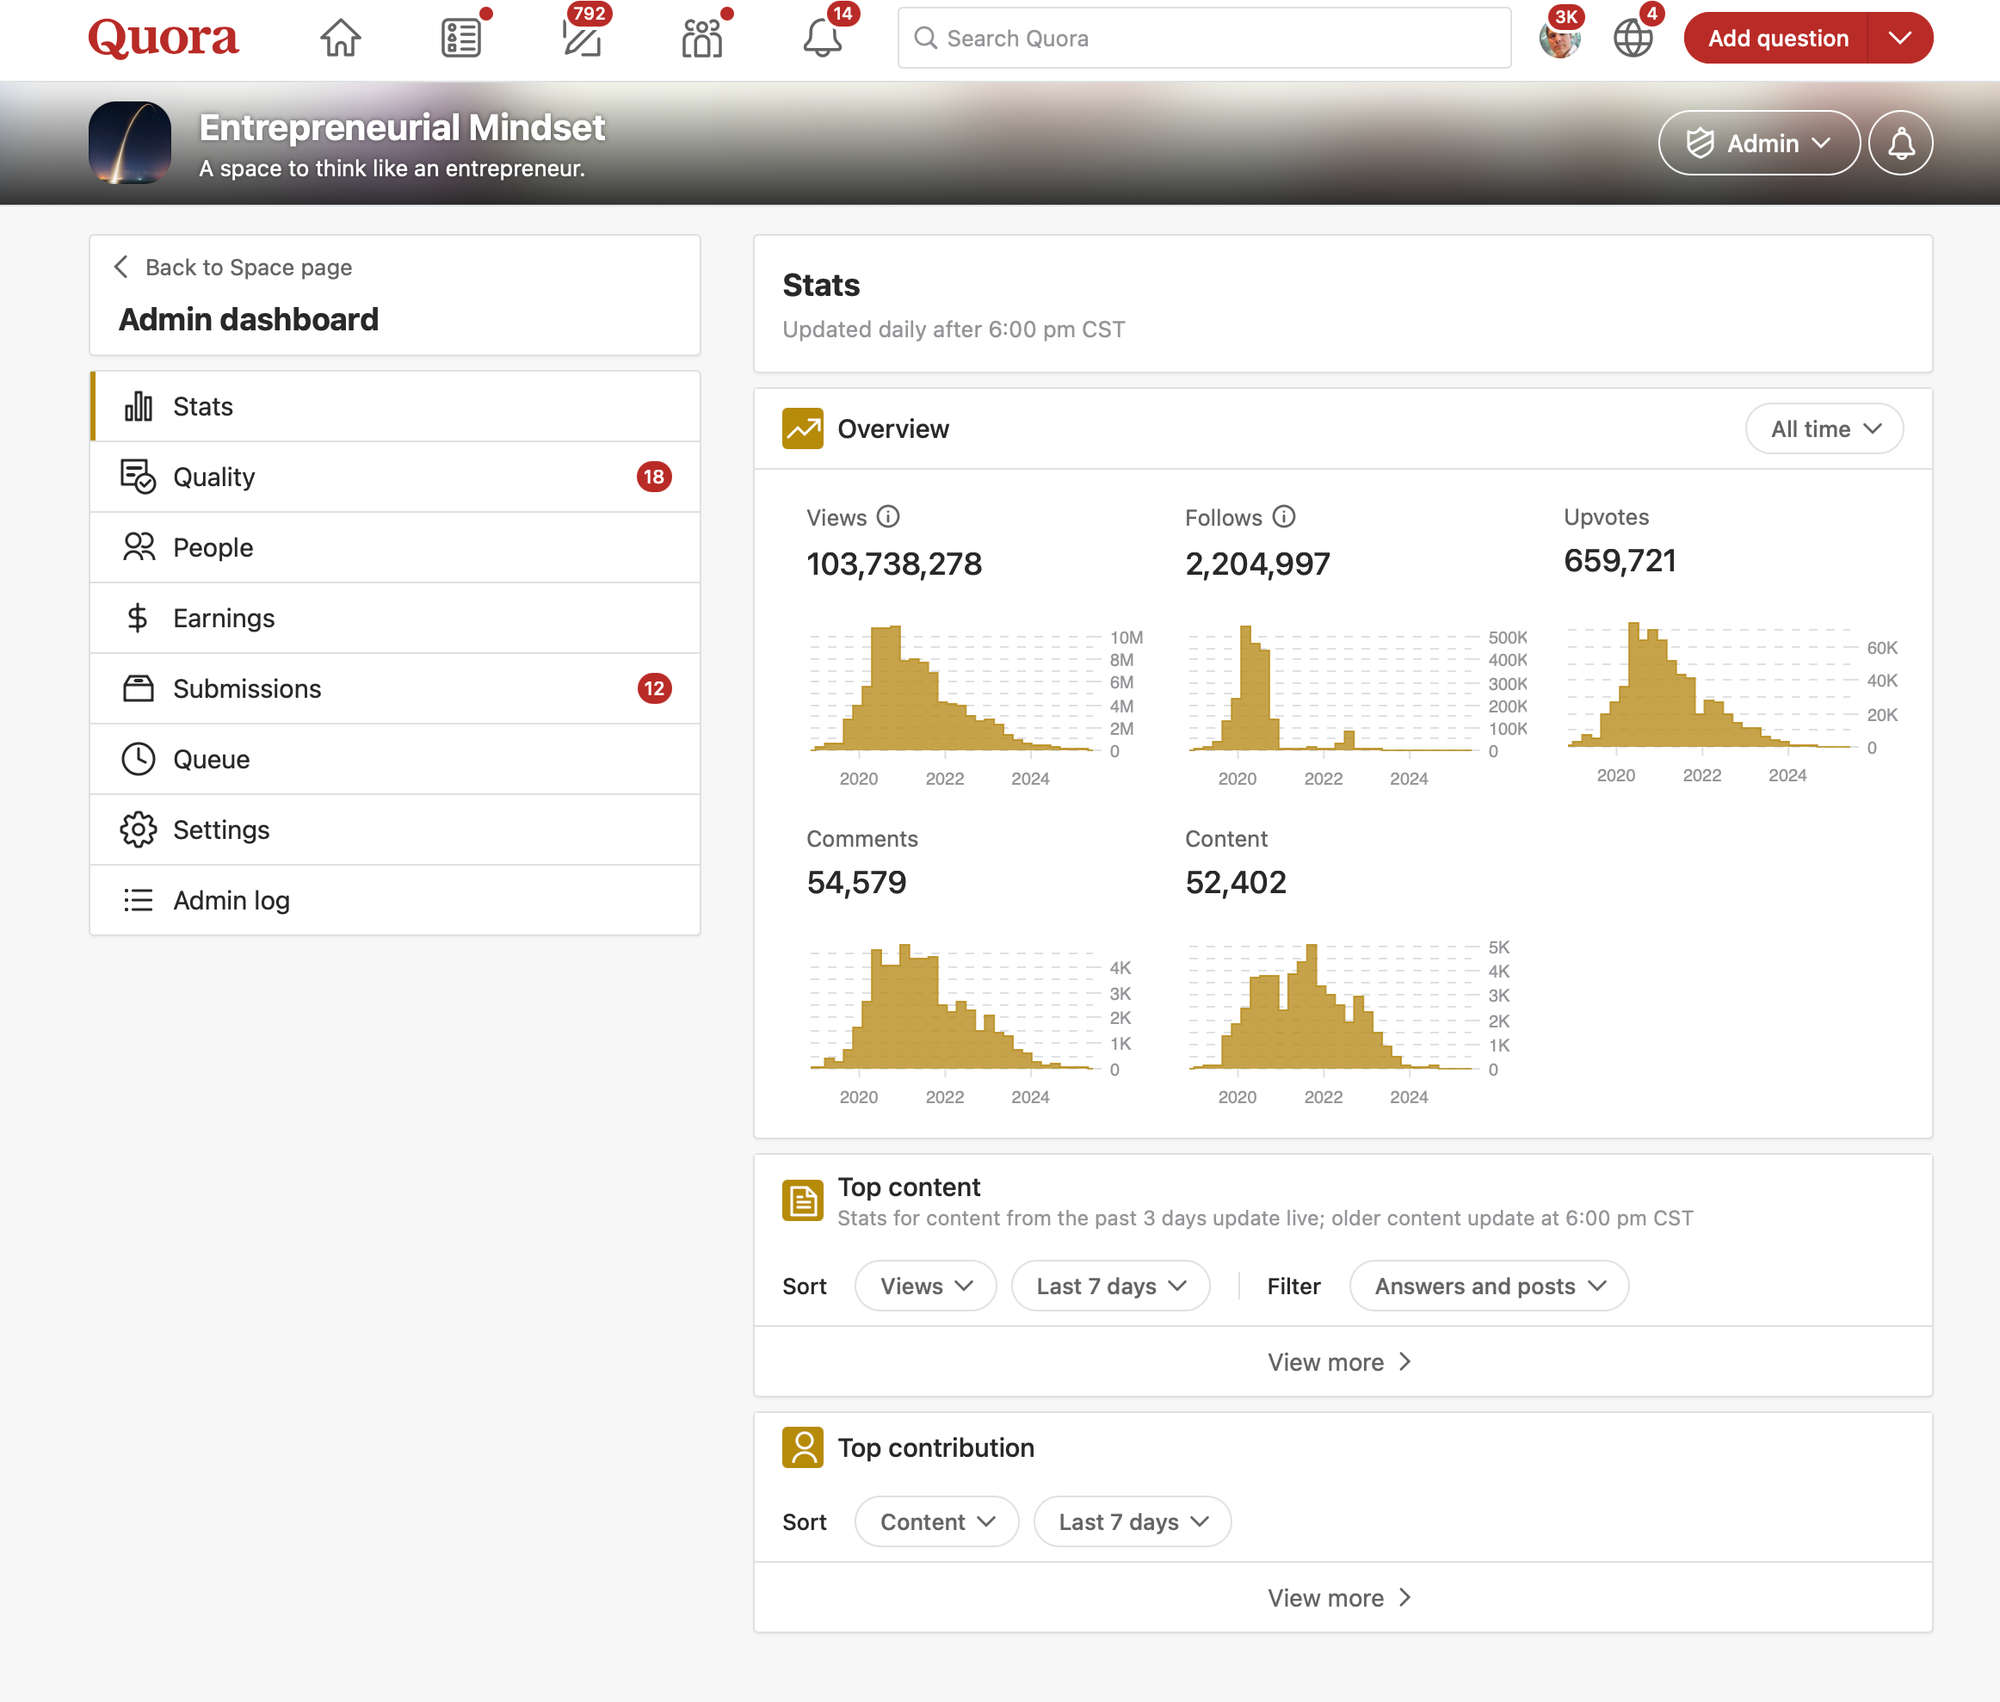Open the Answer pencil icon with 792 badge
The height and width of the screenshot is (1702, 2000).
point(582,38)
